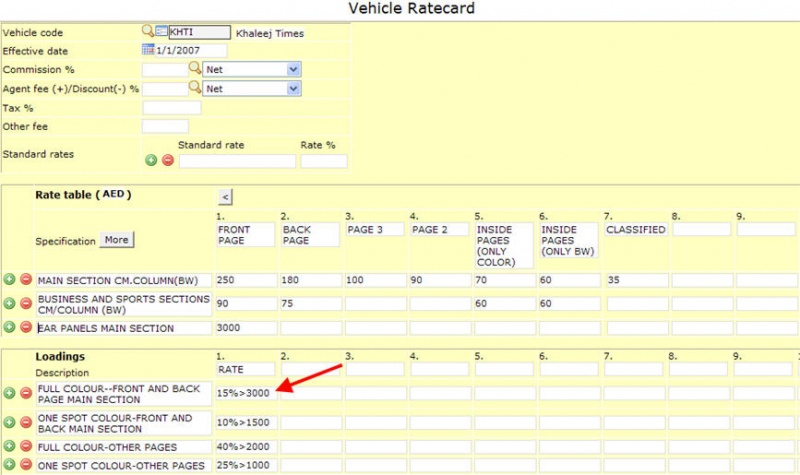Screen dimensions: 800x475
Task: Click the BACK PAGE column header field
Action: click(310, 235)
